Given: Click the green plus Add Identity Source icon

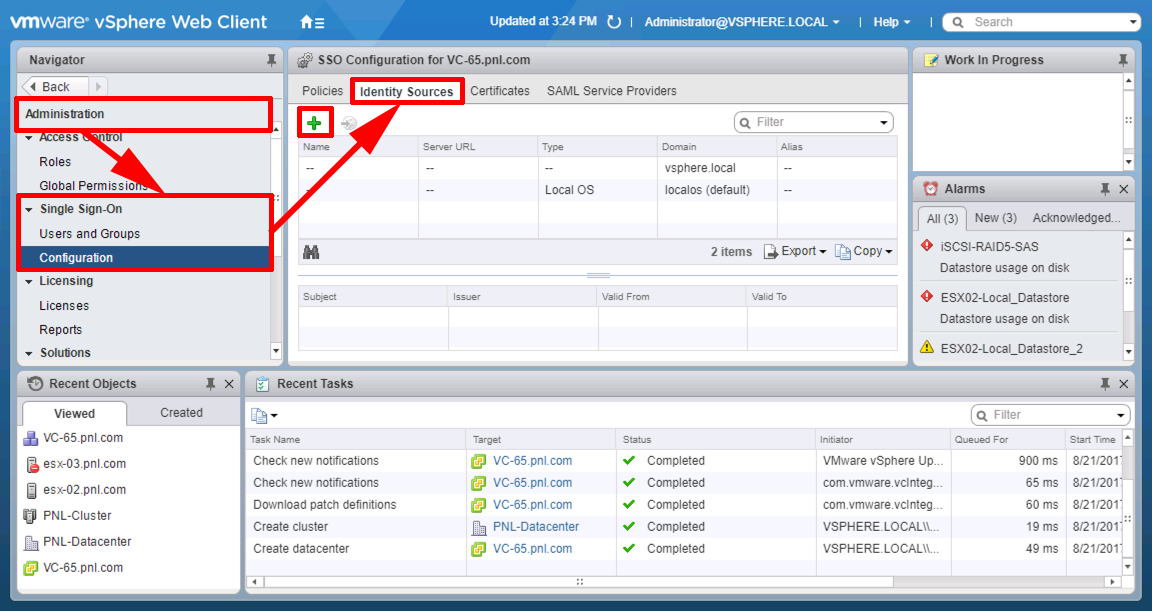Looking at the screenshot, I should [x=314, y=123].
